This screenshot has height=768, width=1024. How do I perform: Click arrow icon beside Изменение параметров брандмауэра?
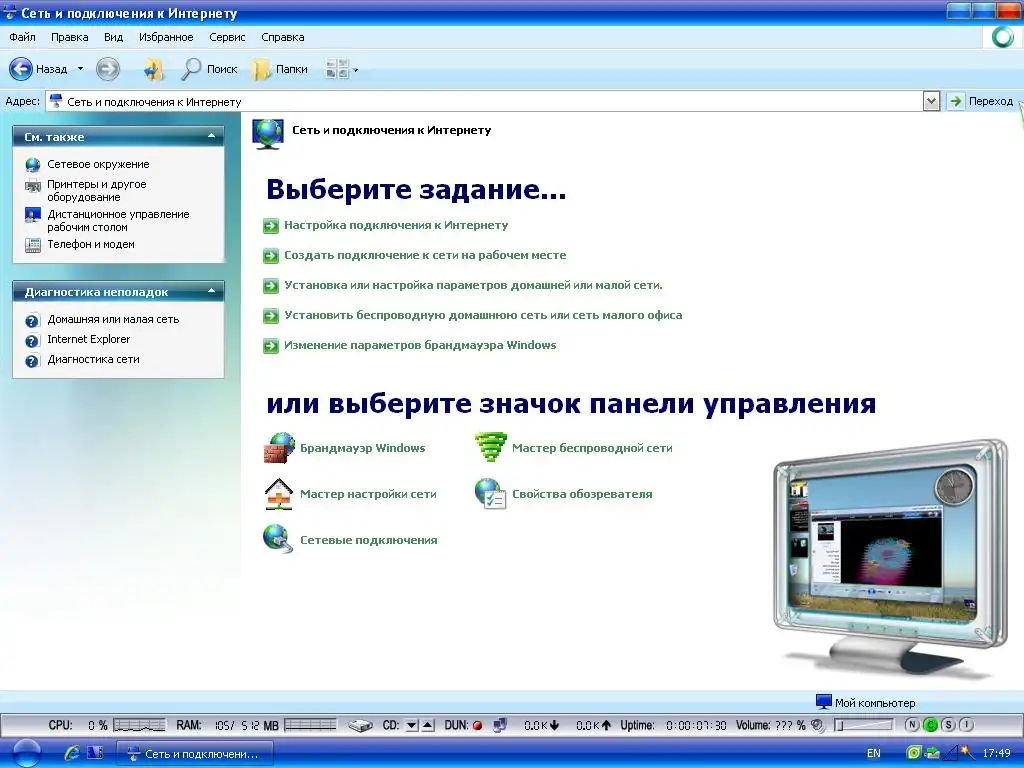tap(271, 346)
